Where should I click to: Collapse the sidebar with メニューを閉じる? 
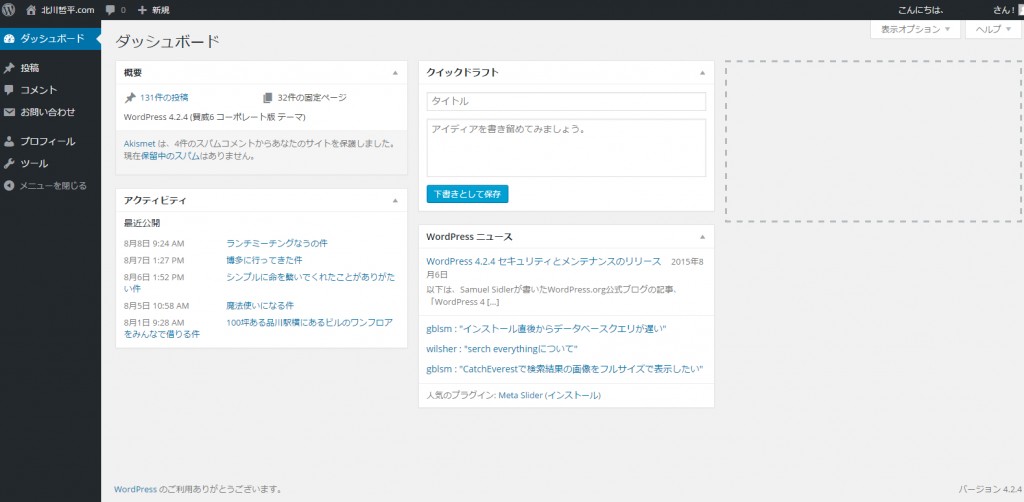(x=52, y=185)
